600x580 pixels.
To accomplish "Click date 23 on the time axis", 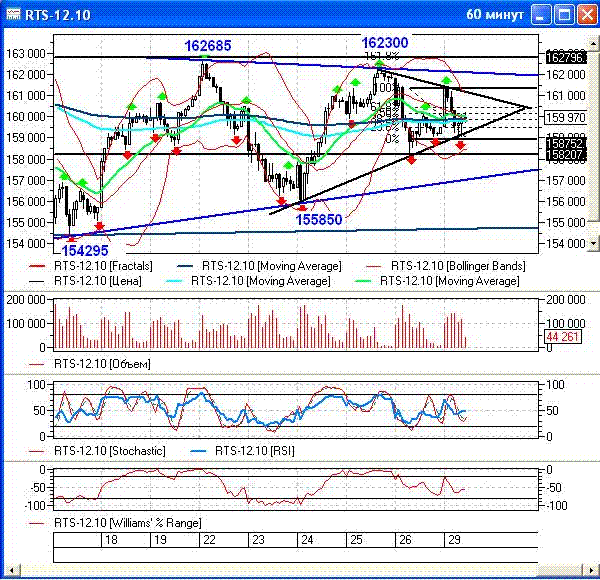I will 258,540.
